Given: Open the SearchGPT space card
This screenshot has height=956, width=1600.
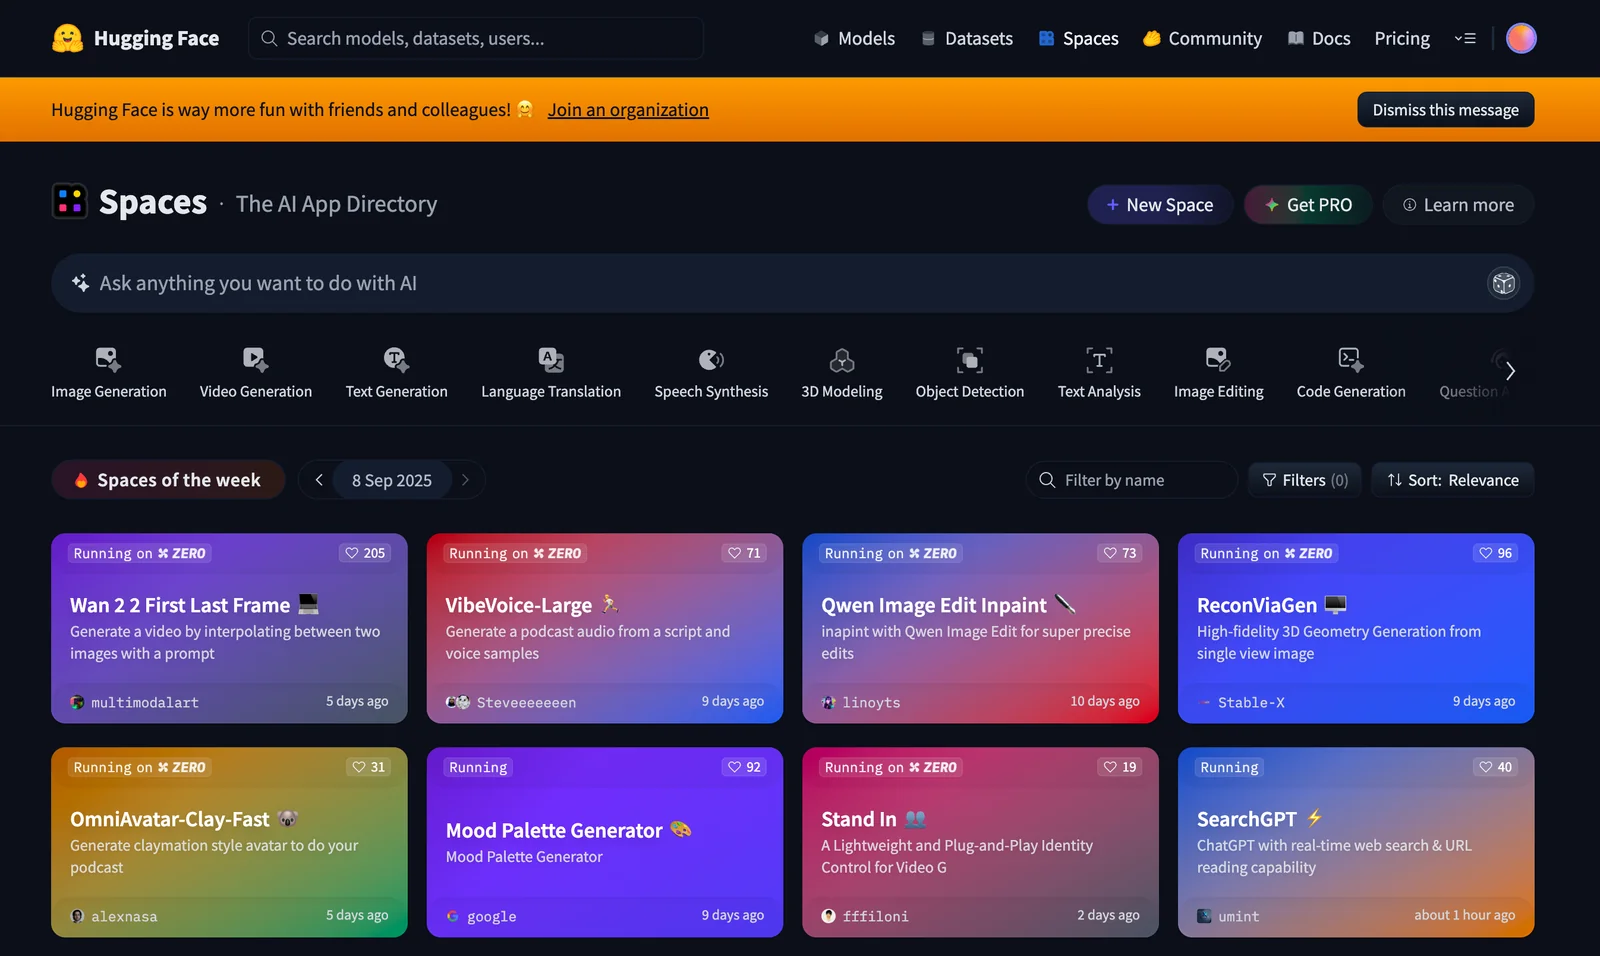Looking at the screenshot, I should tap(1356, 842).
